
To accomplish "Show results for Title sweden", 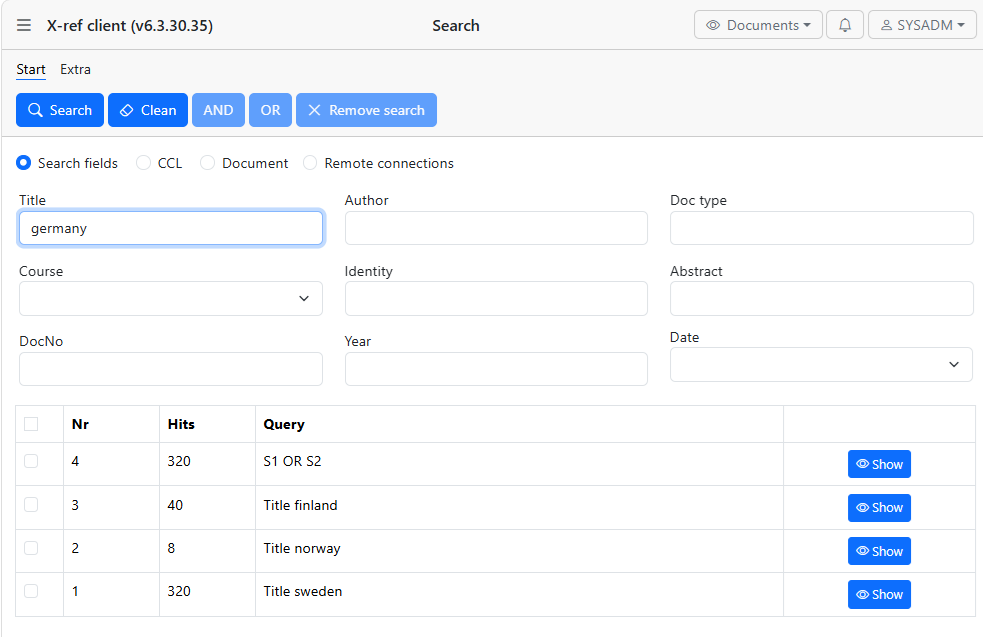I will pyautogui.click(x=879, y=594).
